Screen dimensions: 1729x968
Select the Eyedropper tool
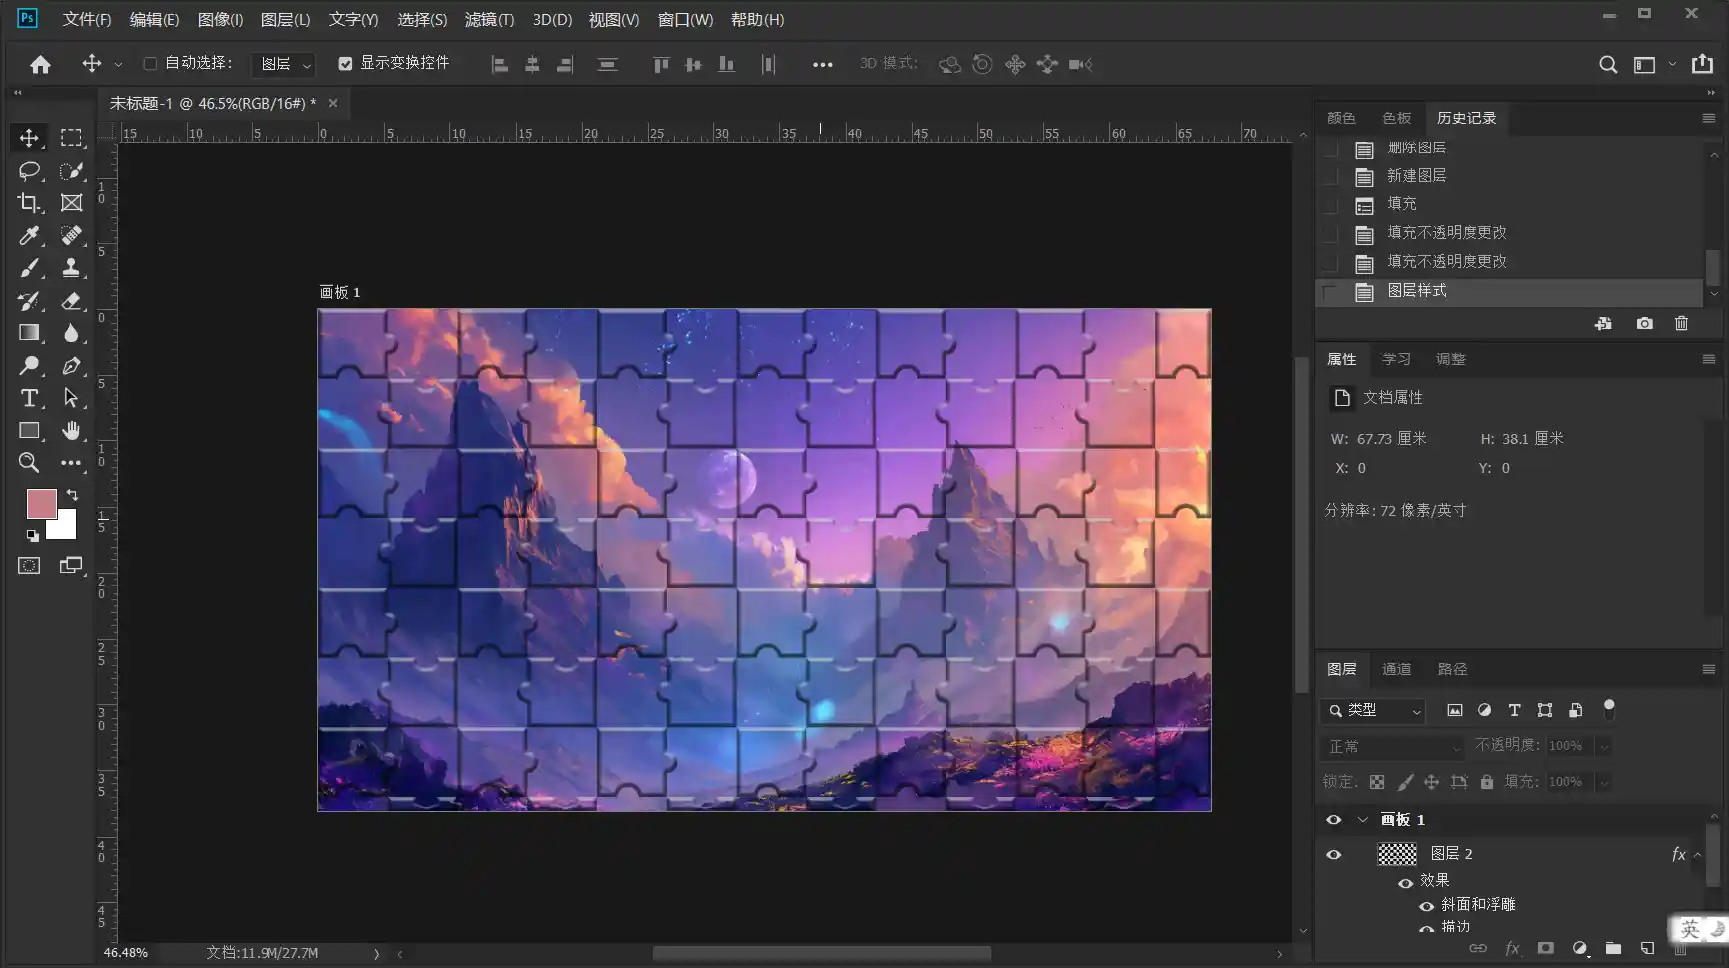[x=29, y=236]
